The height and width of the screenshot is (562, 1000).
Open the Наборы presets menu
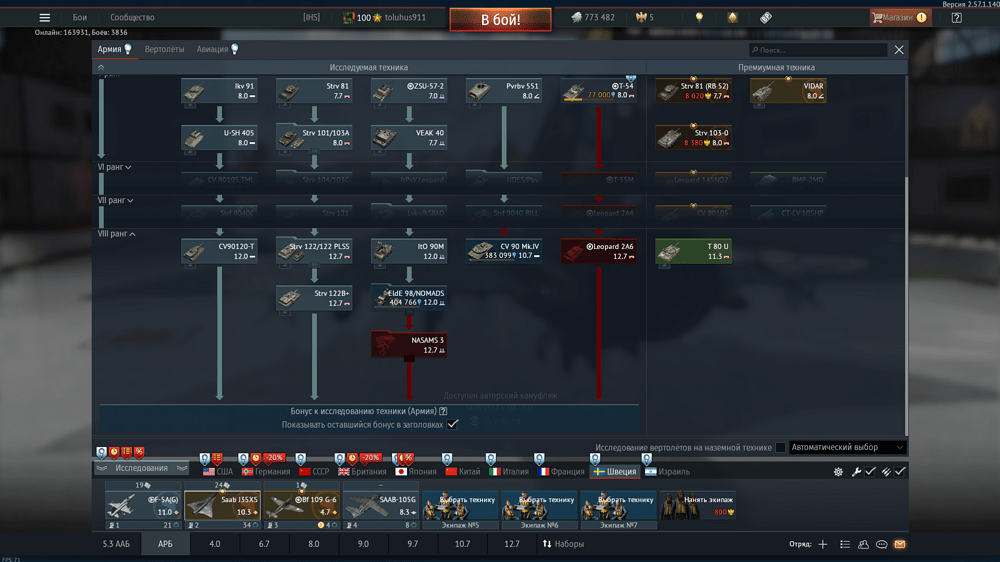click(563, 544)
